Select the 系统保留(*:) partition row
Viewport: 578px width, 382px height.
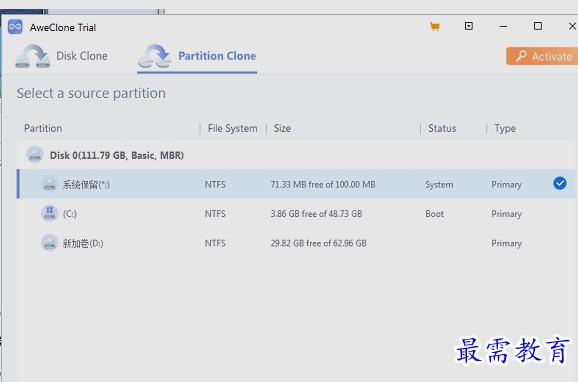[296, 184]
